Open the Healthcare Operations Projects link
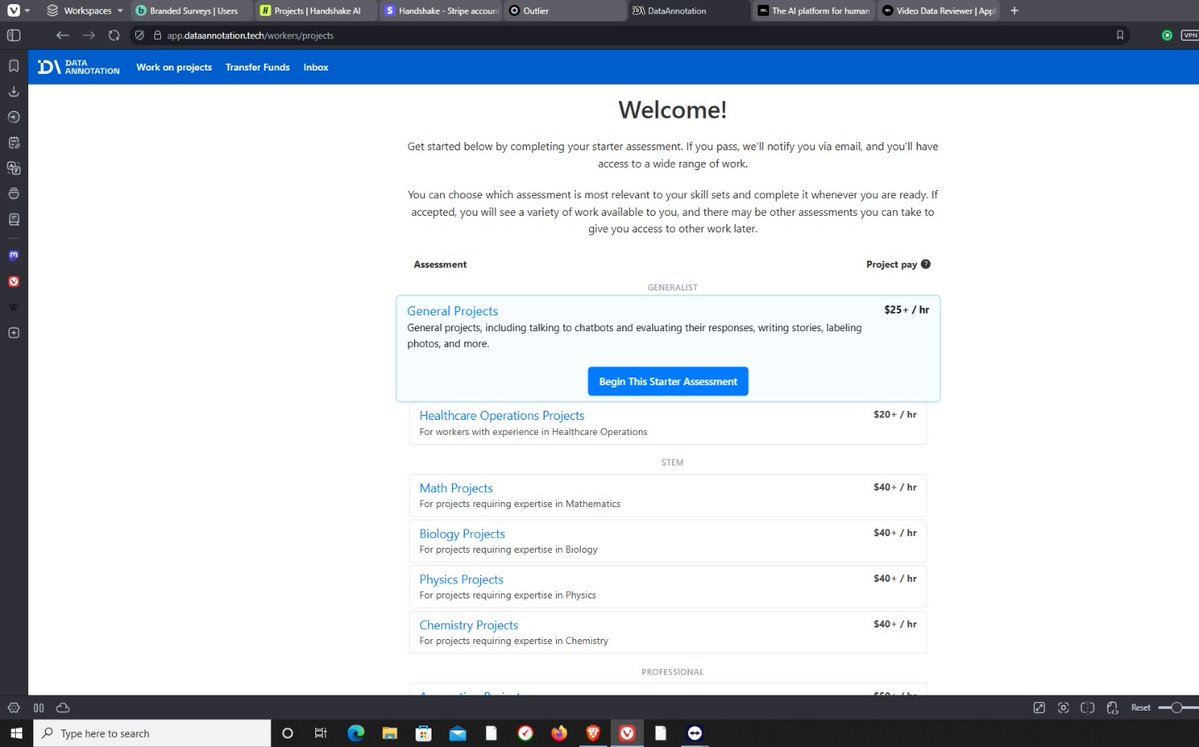The image size is (1199, 747). pos(502,415)
